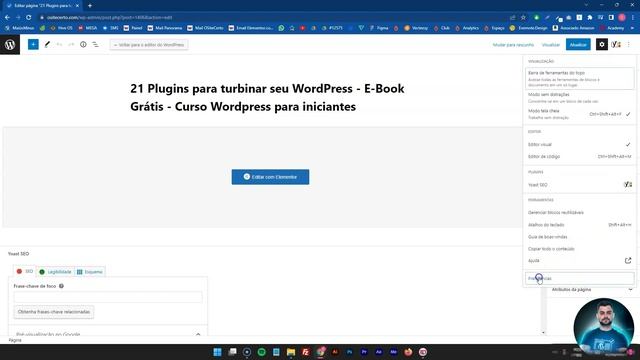Launch Spotify from taskbar
The width and height of the screenshot is (640, 360).
tap(262, 352)
